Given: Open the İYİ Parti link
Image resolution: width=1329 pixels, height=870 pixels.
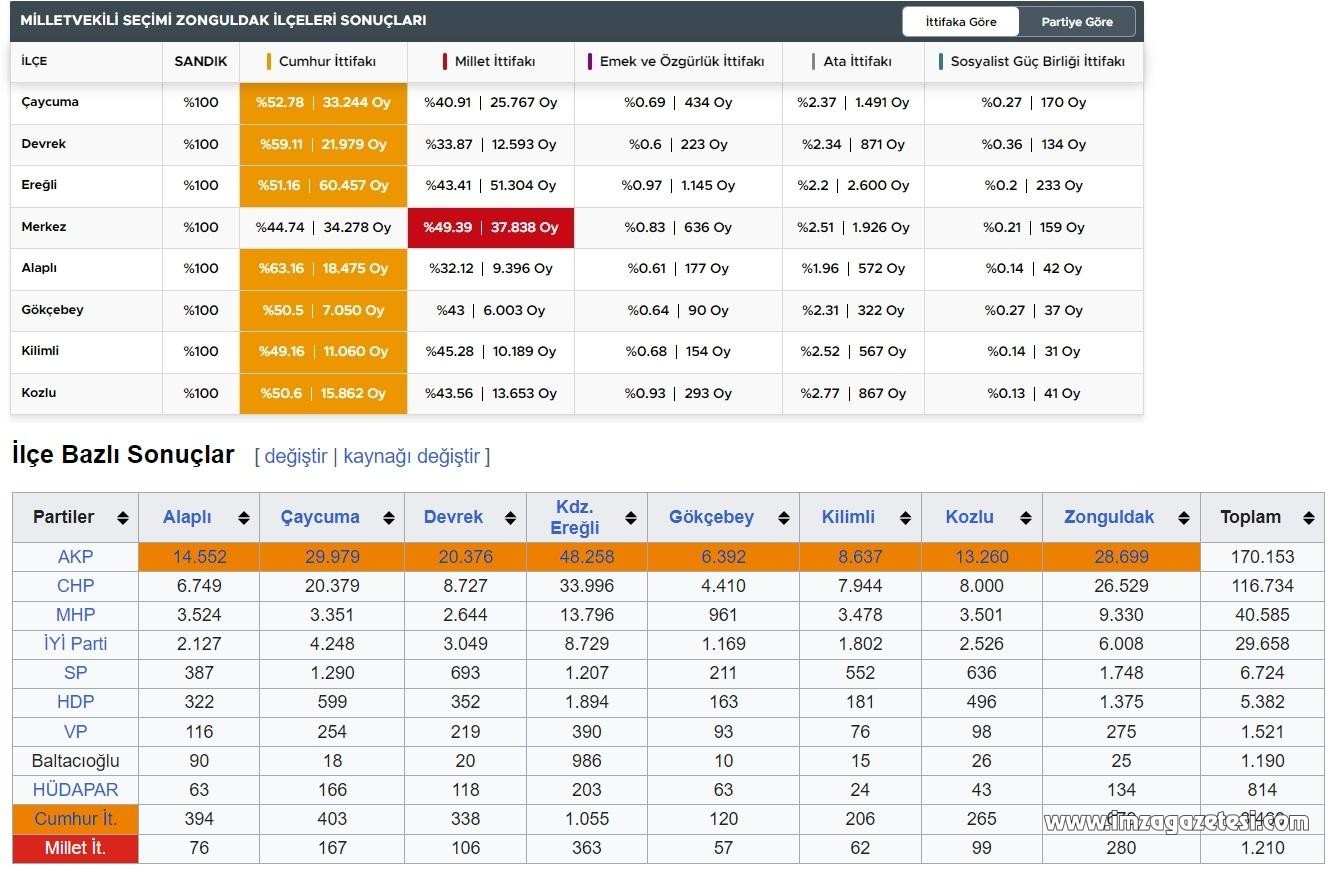Looking at the screenshot, I should [x=75, y=644].
